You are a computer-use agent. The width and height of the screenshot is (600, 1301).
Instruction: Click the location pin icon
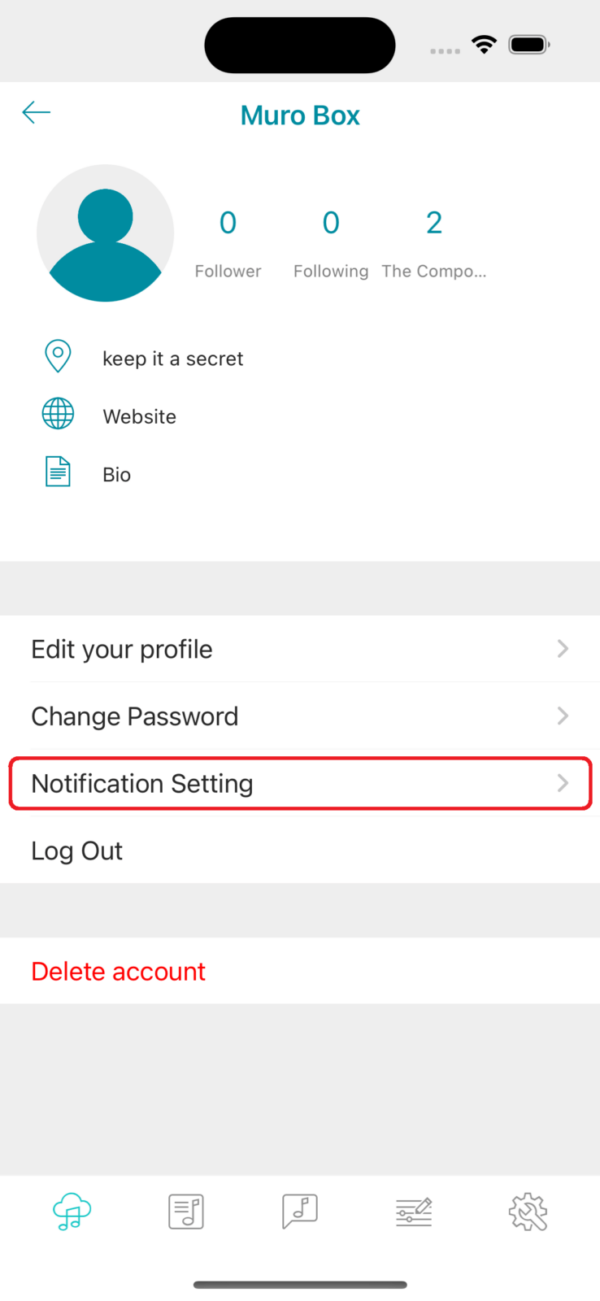click(58, 356)
